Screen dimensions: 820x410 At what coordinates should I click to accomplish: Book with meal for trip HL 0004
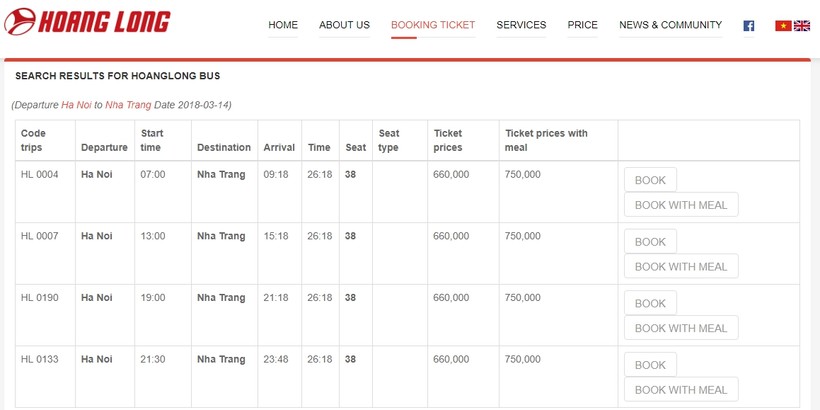(681, 205)
